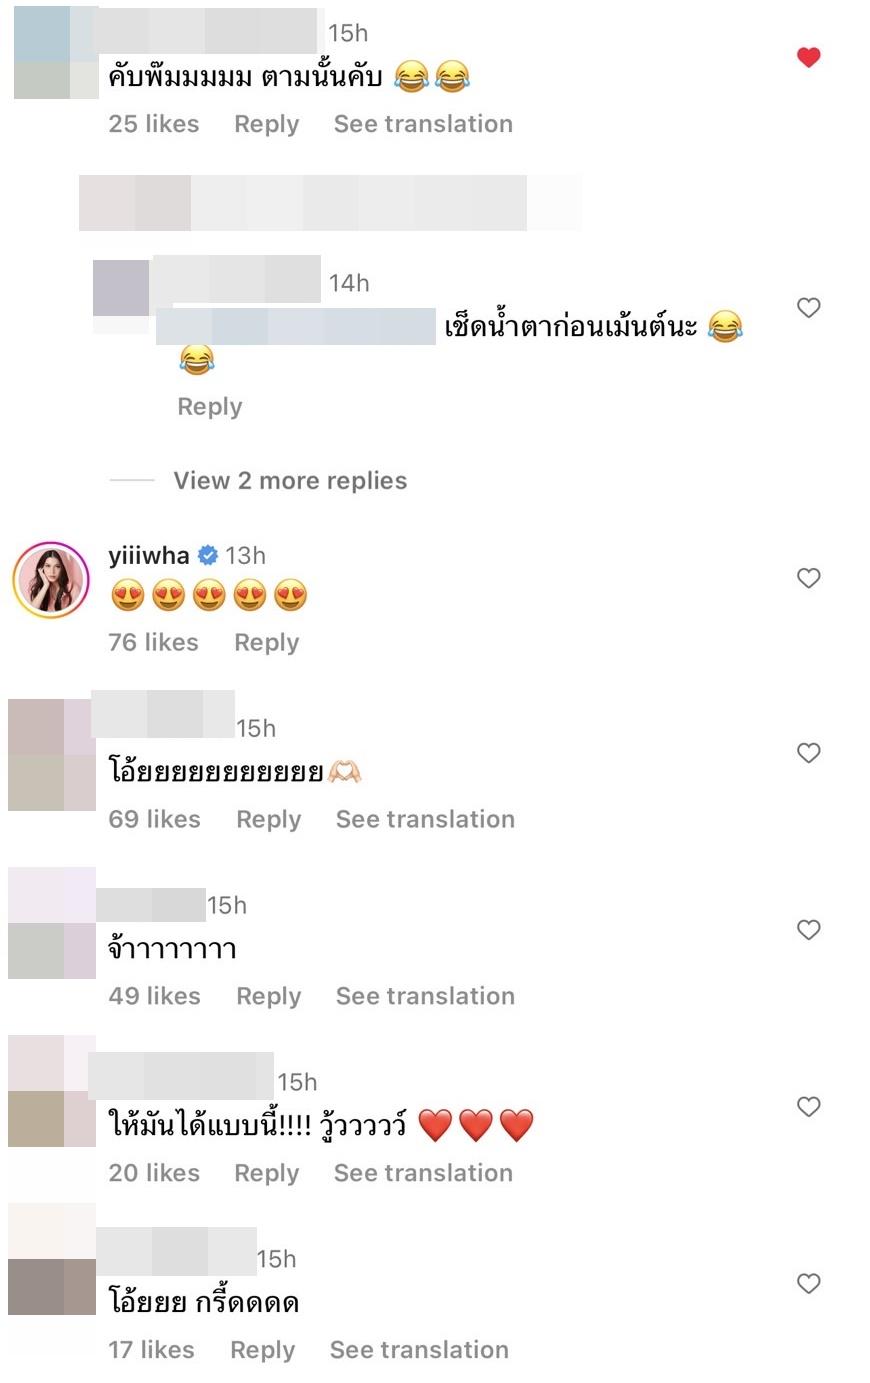Tap yiiiwha's blue verified badge
The height and width of the screenshot is (1383, 870).
click(208, 556)
